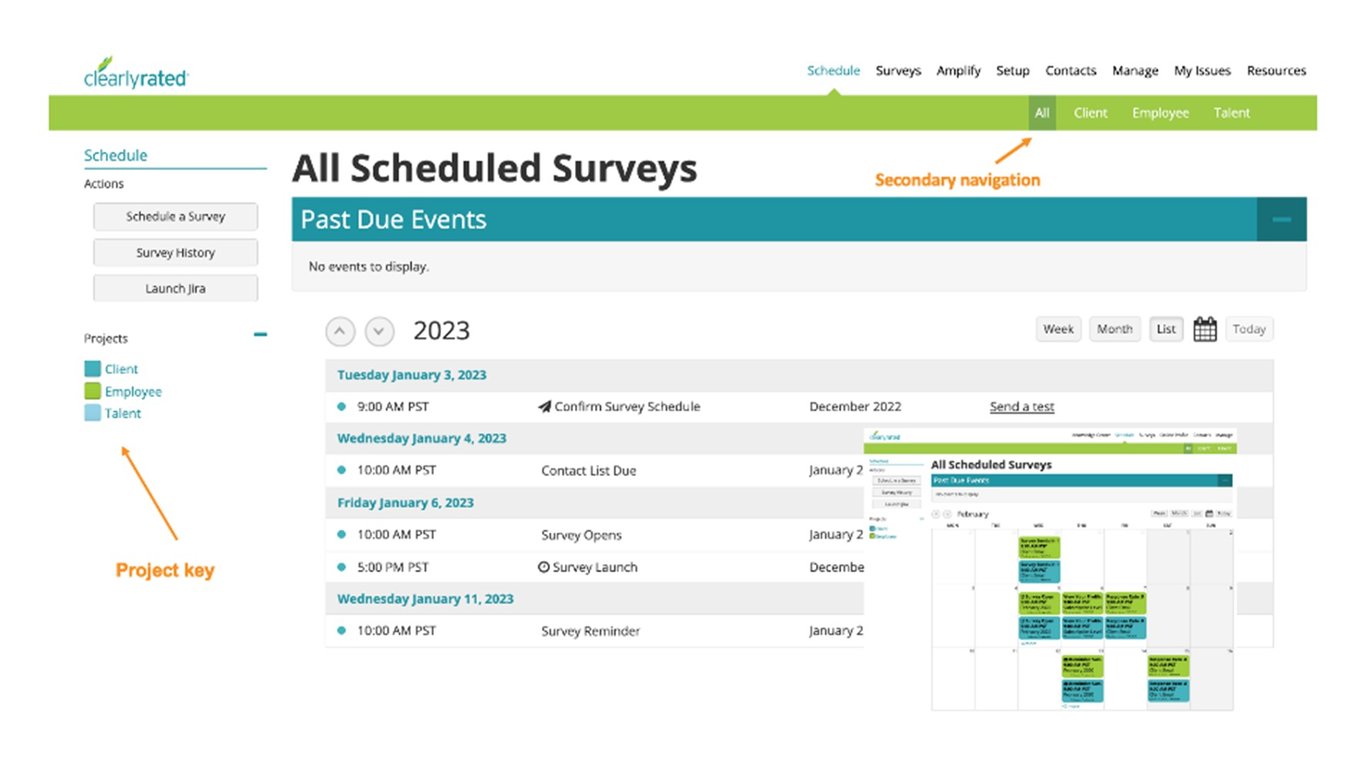Click the Confirm Survey Schedule event
The image size is (1366, 760).
[627, 407]
